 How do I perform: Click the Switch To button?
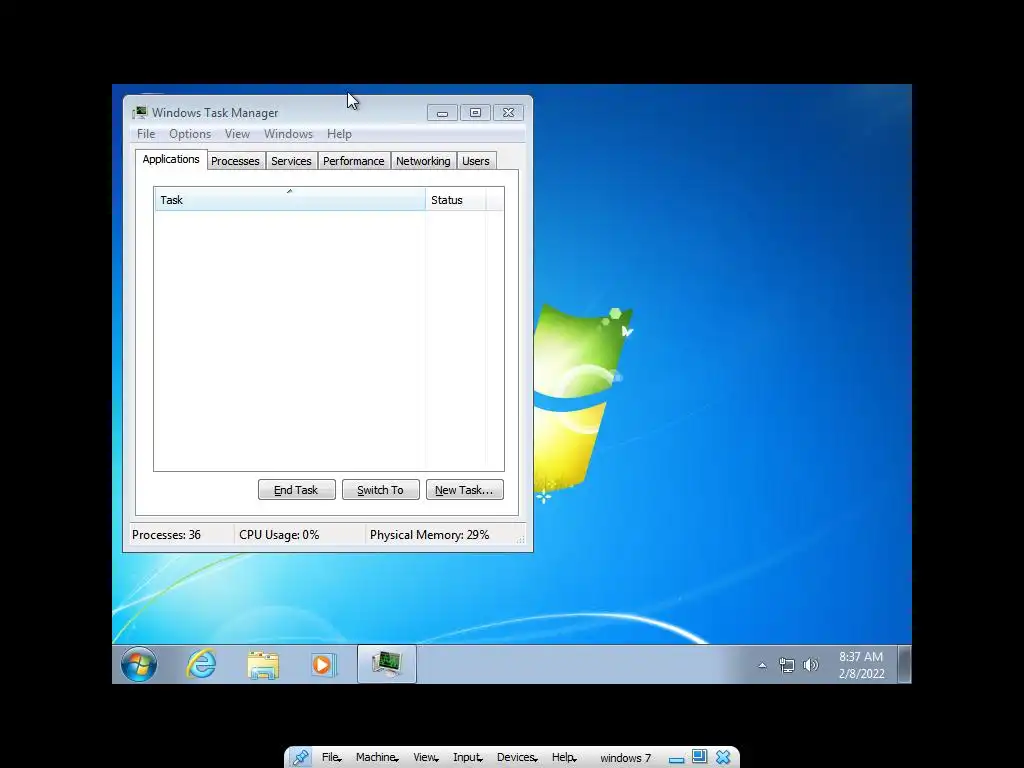point(381,490)
